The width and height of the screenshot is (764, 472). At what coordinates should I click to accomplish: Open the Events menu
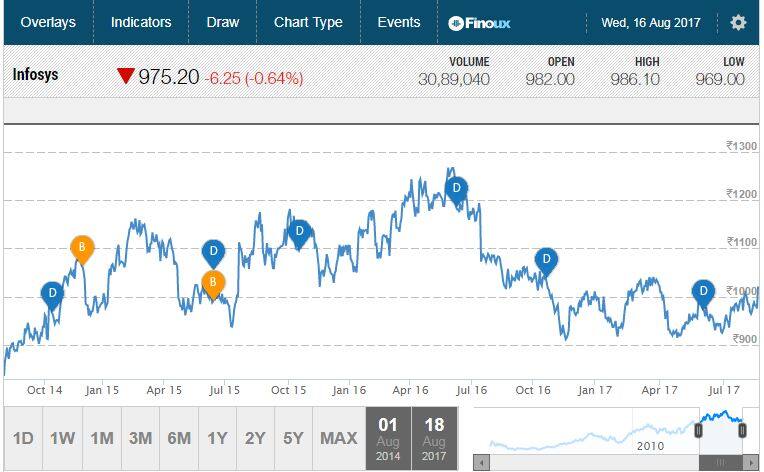pyautogui.click(x=399, y=22)
